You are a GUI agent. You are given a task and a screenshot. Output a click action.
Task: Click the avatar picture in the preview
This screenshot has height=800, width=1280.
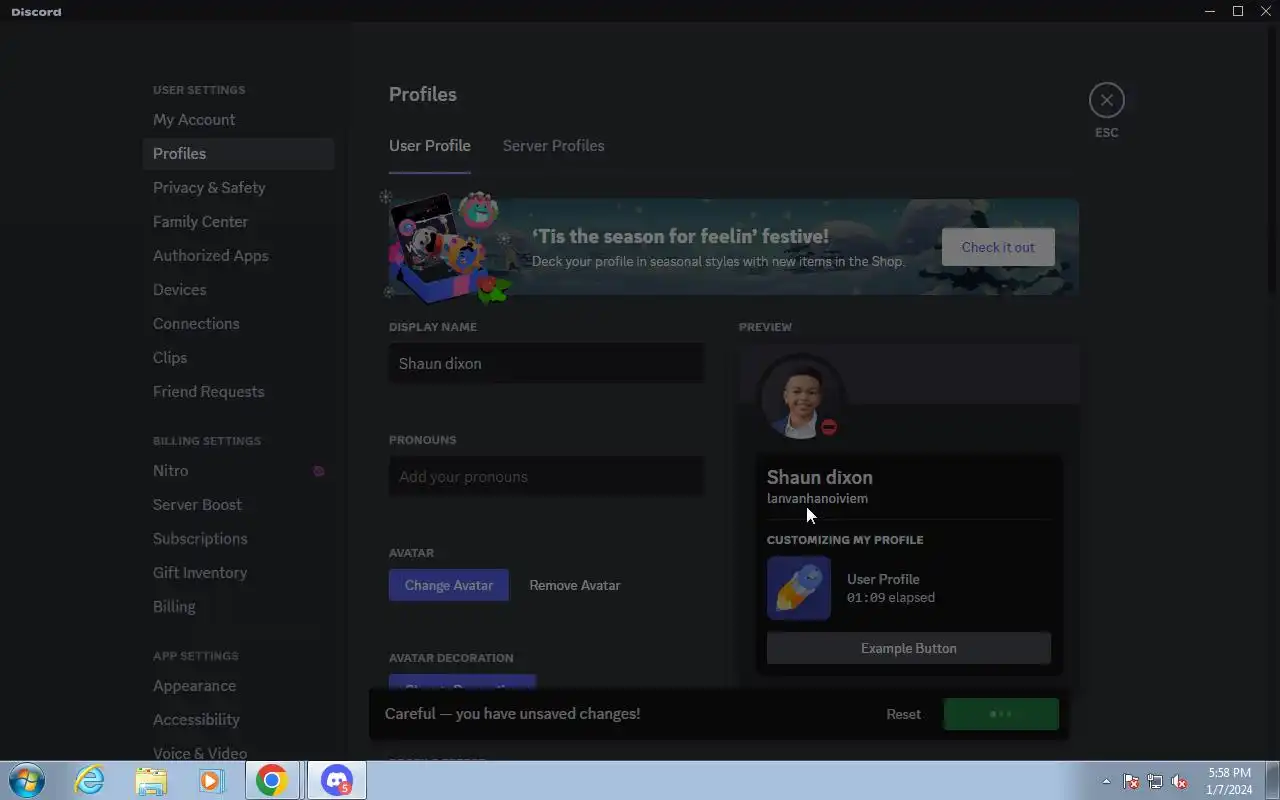tap(800, 398)
